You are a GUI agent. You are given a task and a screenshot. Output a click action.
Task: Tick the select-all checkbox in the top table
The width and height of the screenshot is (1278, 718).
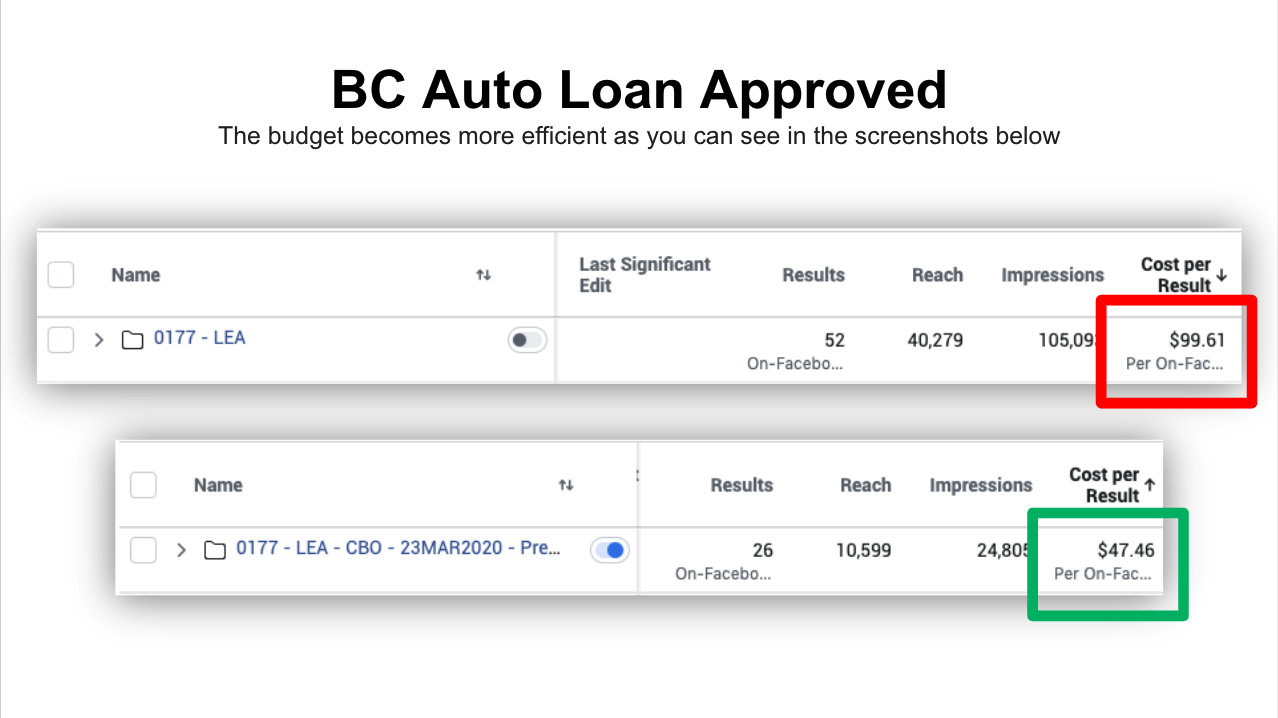coord(61,275)
